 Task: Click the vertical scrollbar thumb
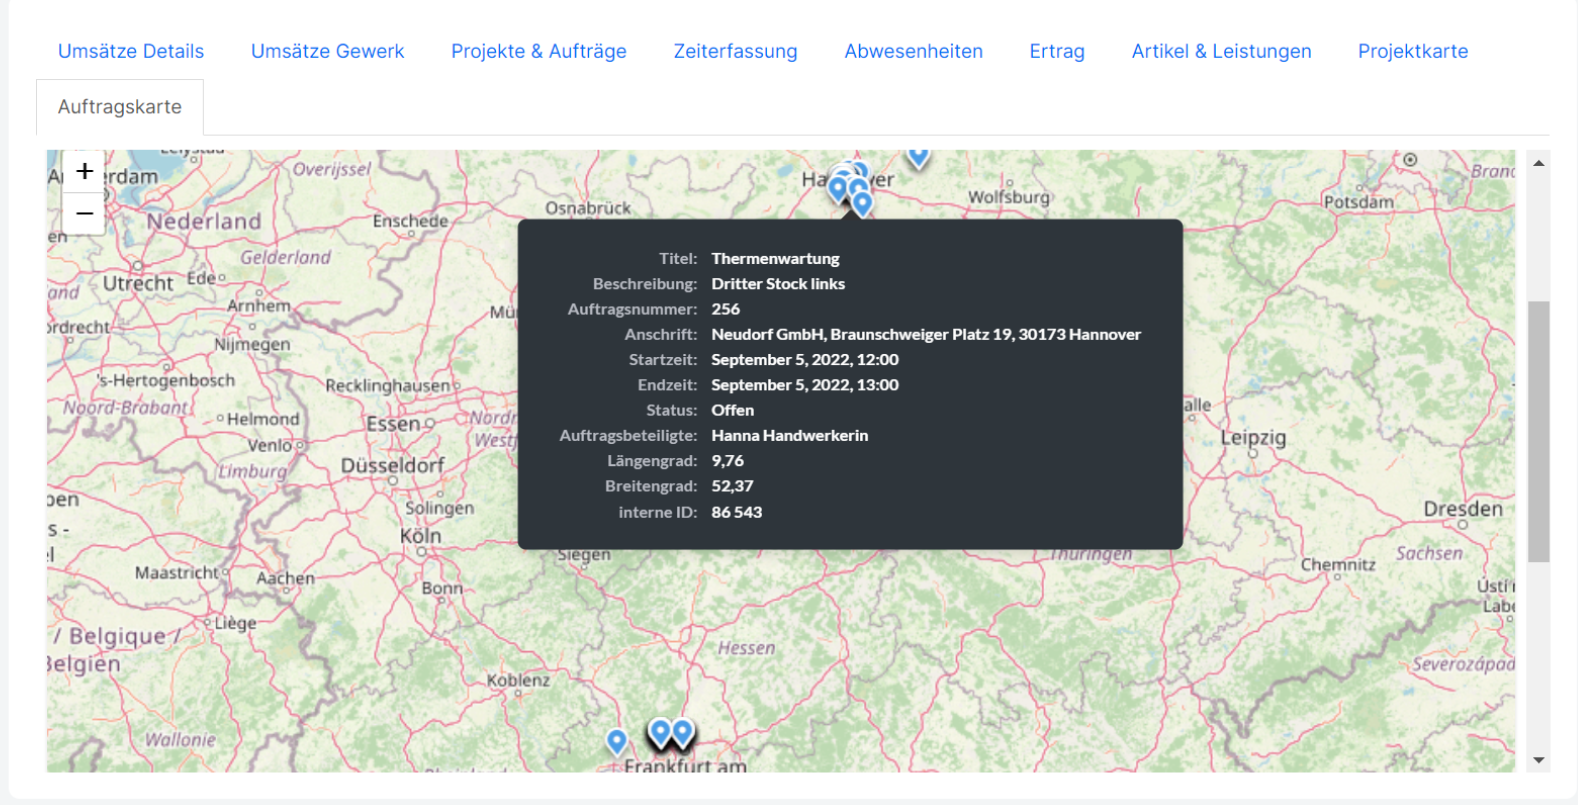(1539, 431)
